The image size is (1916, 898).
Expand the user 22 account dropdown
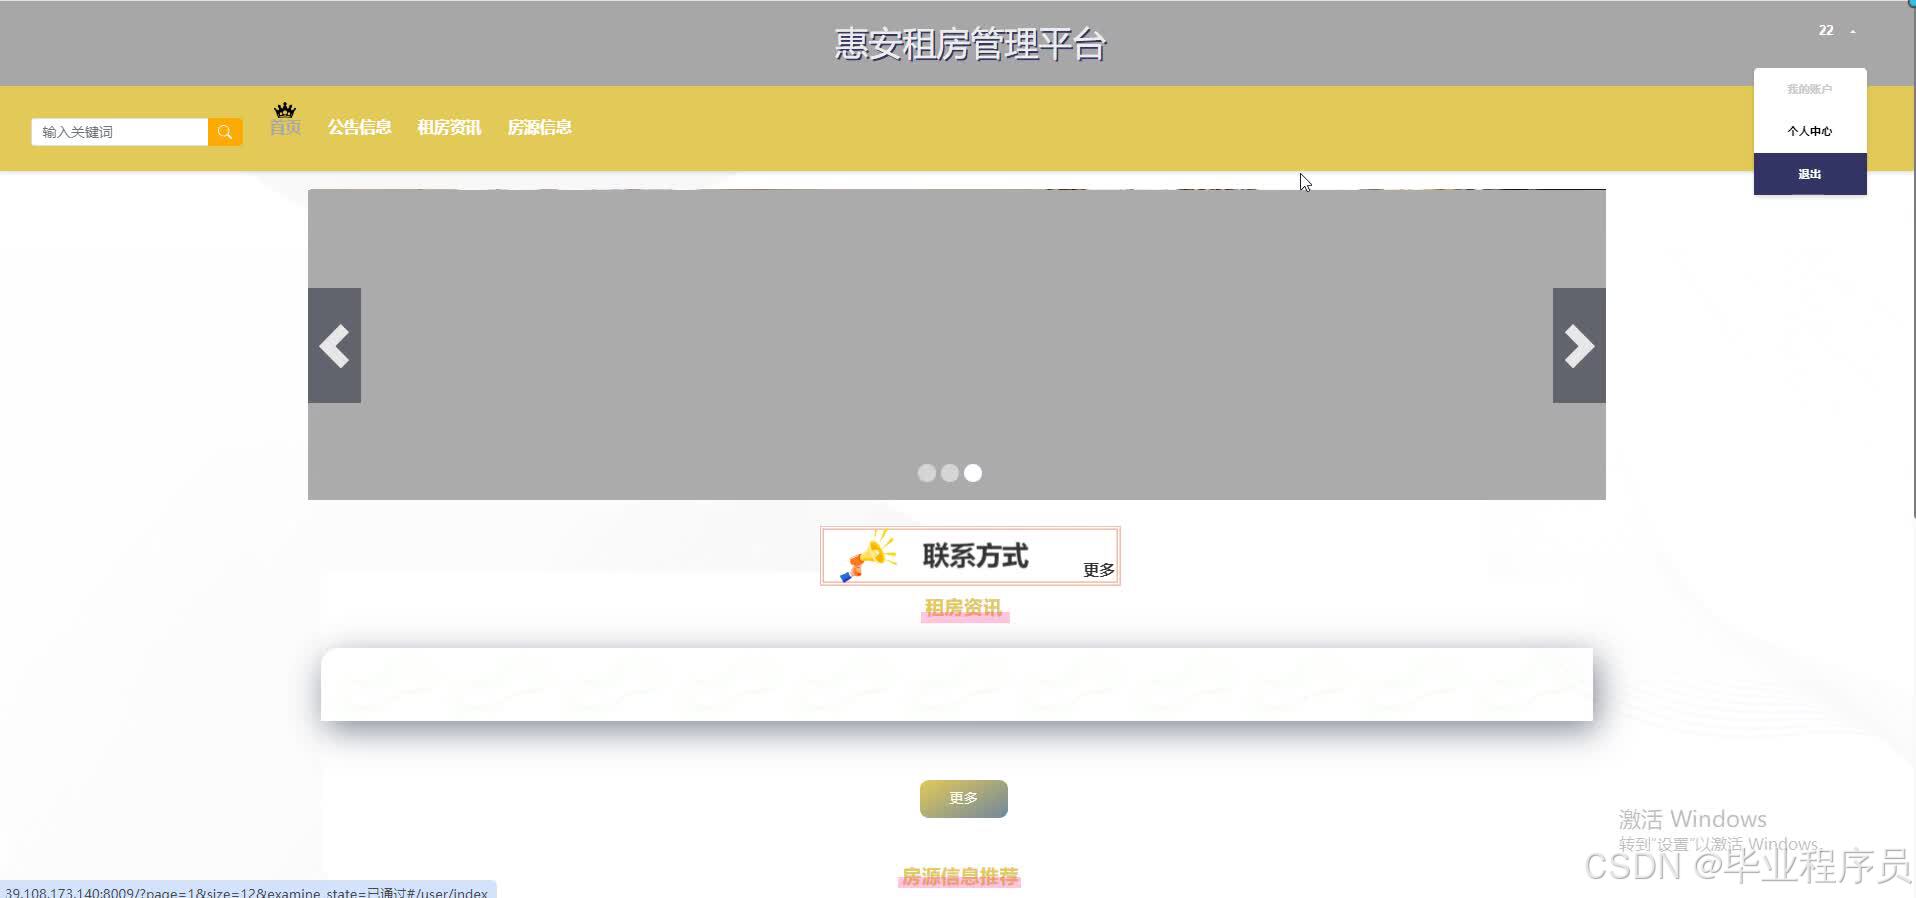click(x=1836, y=31)
